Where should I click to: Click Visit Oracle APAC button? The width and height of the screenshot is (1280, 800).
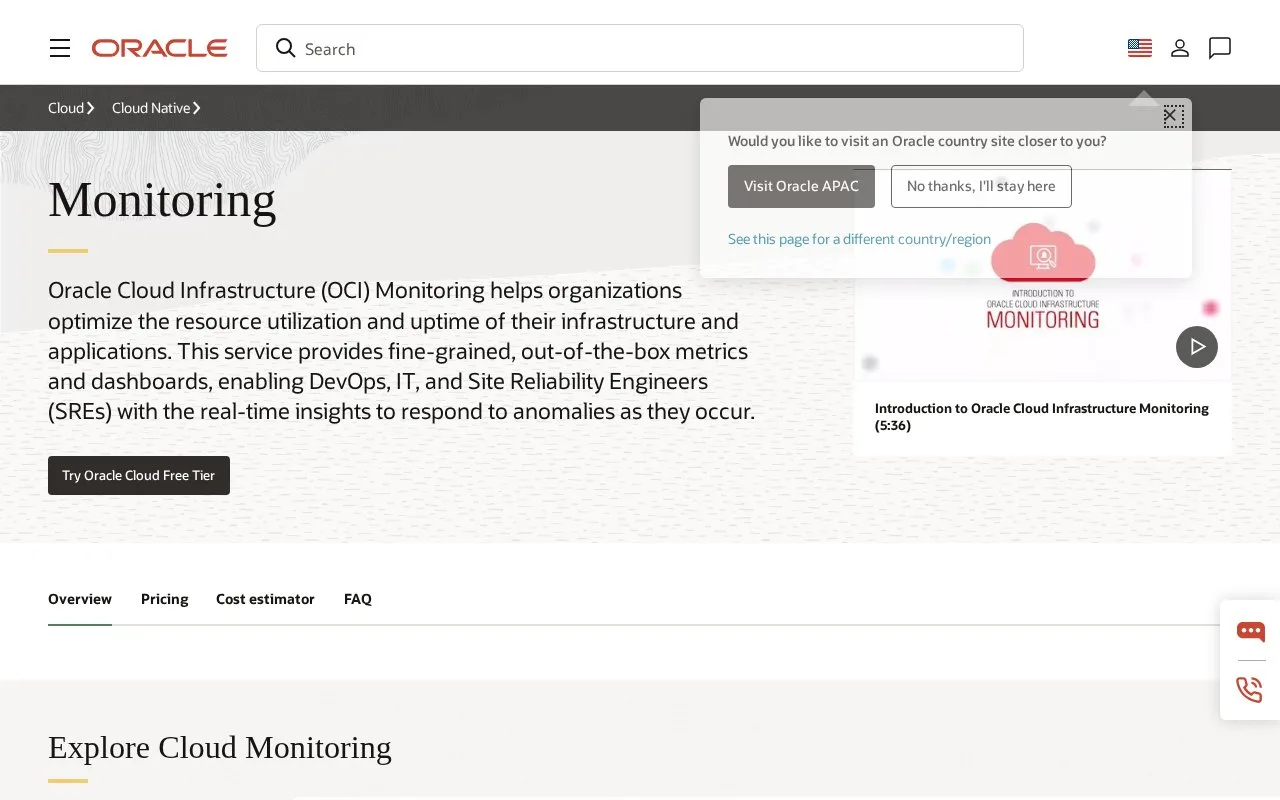[x=801, y=186]
